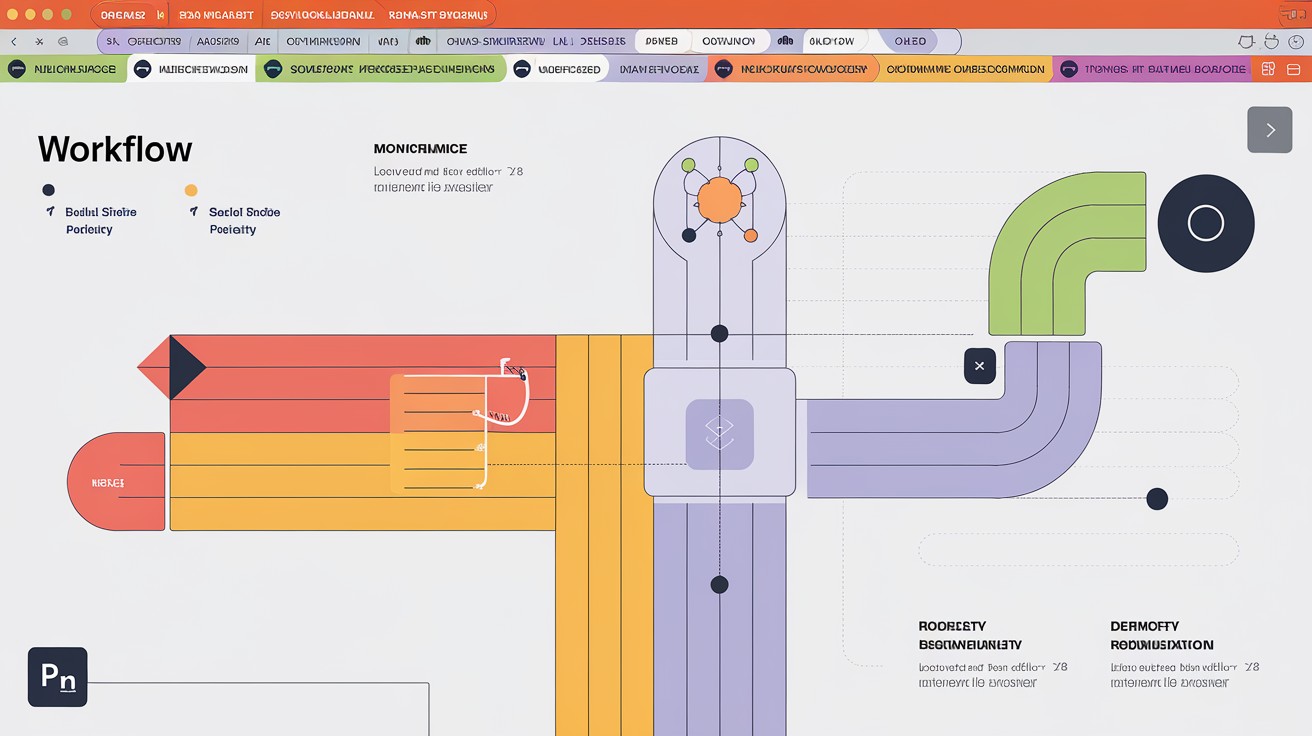Expand the panel with the gray chevron button
Screen dimensions: 1312x736
(x=1270, y=130)
